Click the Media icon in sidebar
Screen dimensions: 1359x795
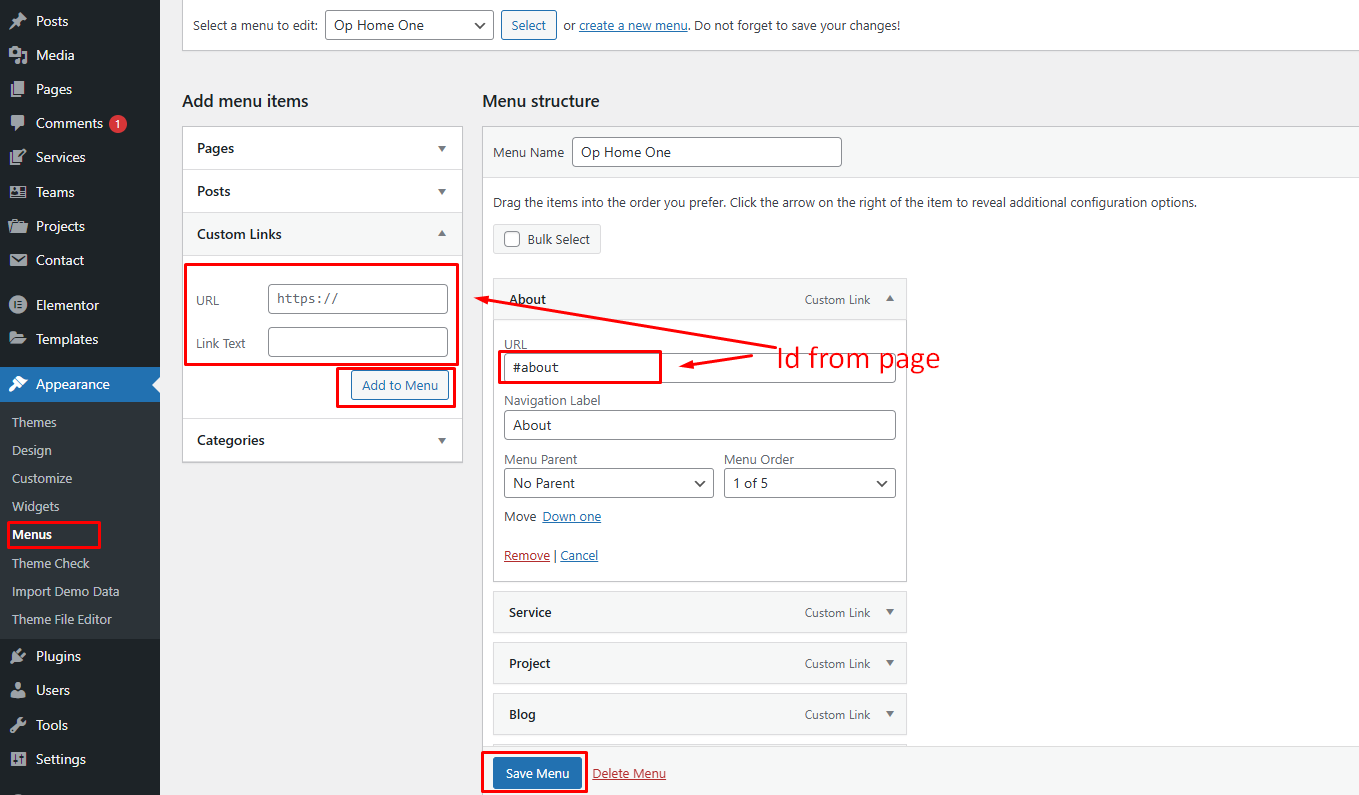18,55
